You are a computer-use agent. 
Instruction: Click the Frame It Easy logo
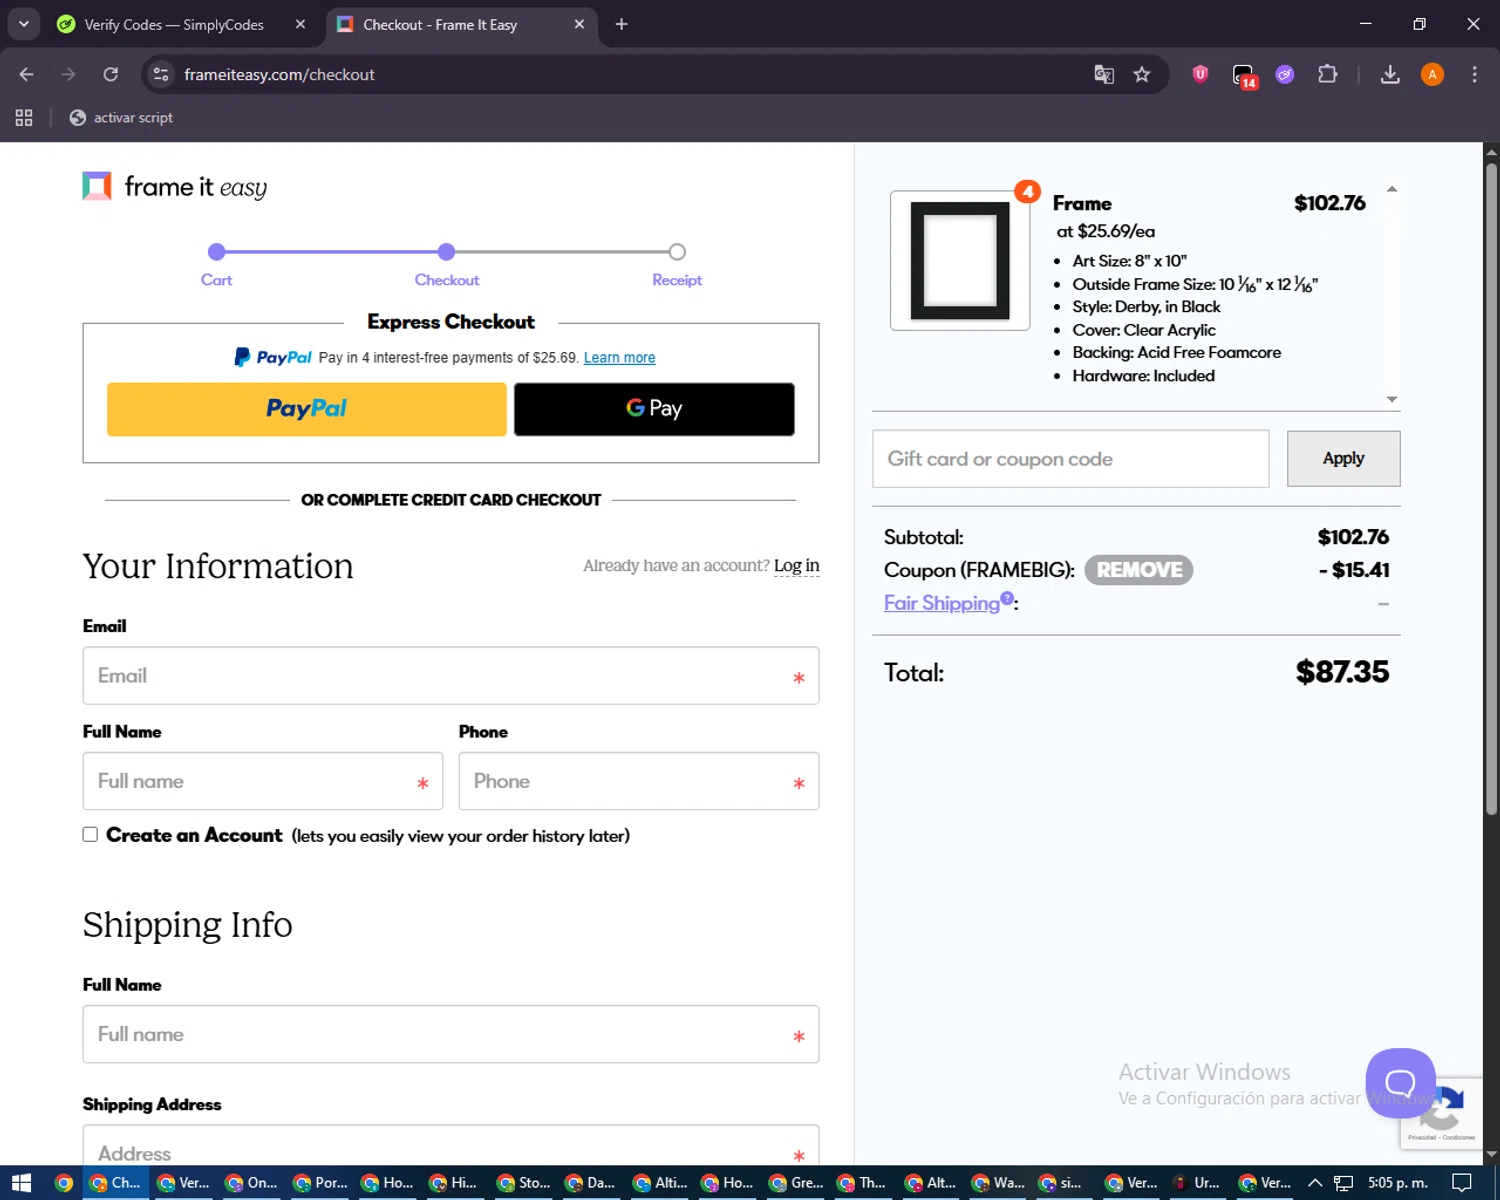point(175,187)
